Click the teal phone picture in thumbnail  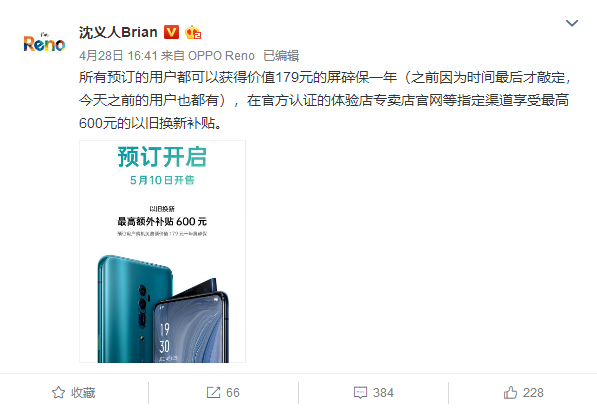(x=163, y=308)
